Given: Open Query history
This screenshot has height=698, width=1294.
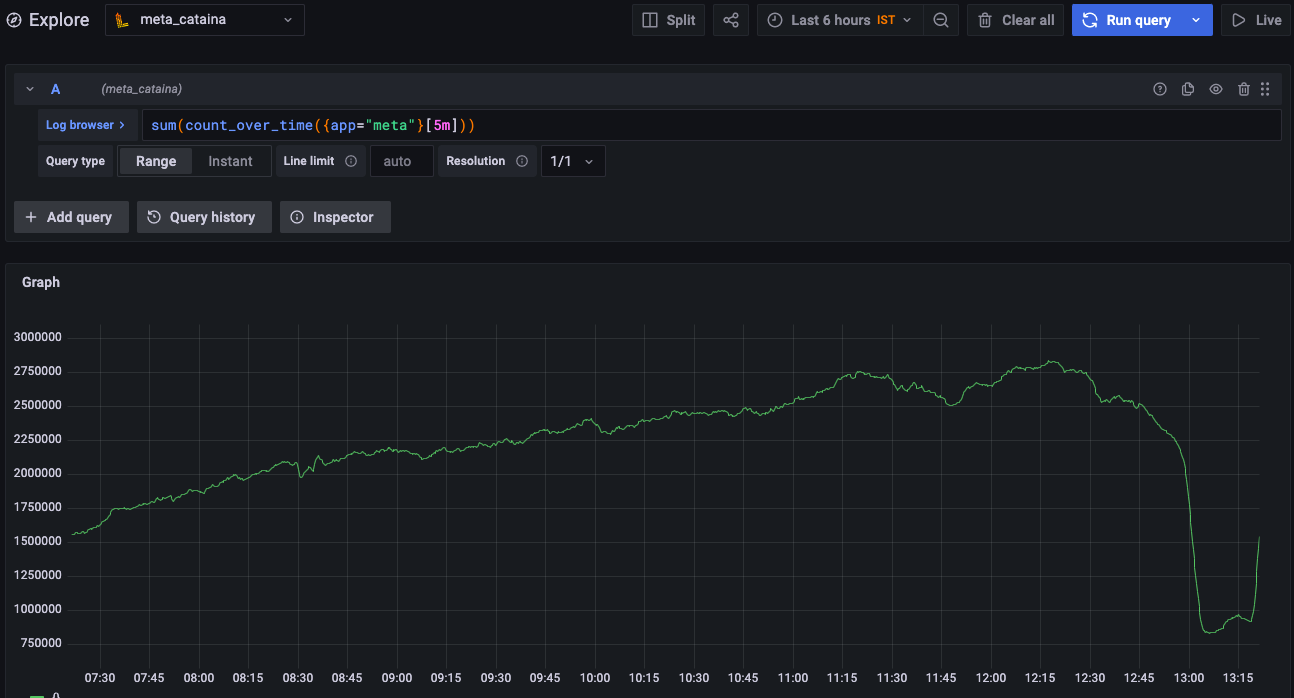Looking at the screenshot, I should point(204,217).
